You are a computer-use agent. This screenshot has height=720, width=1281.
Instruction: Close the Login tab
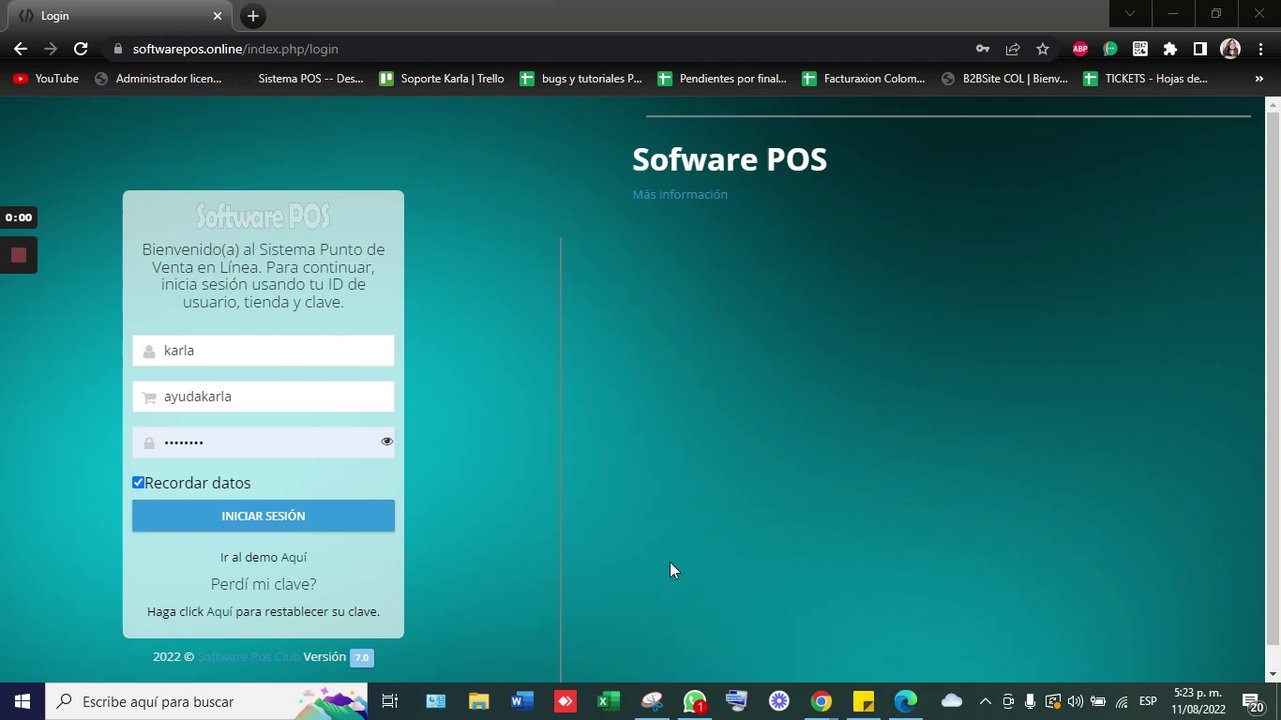[x=218, y=16]
